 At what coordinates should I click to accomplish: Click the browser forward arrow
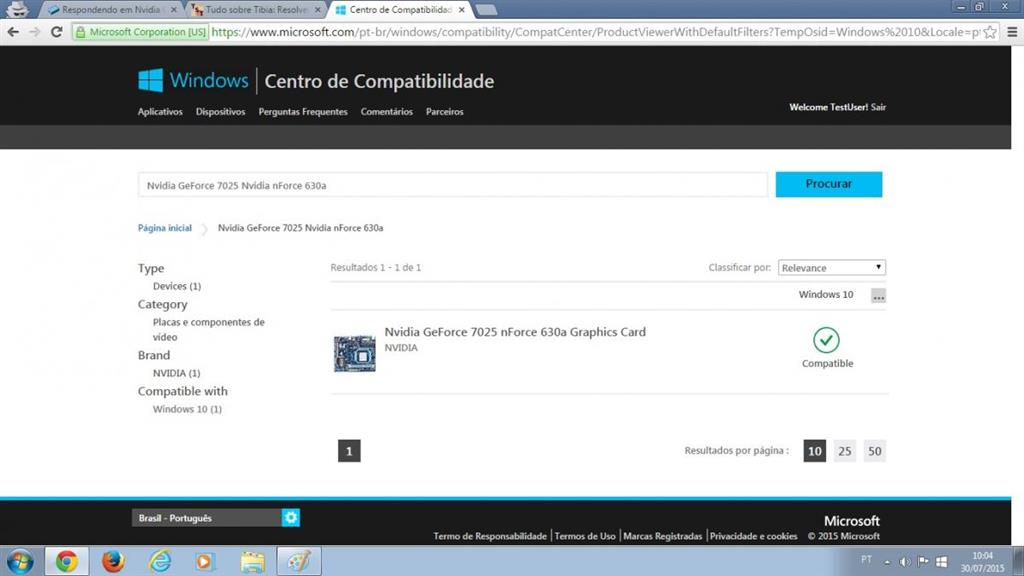click(35, 32)
